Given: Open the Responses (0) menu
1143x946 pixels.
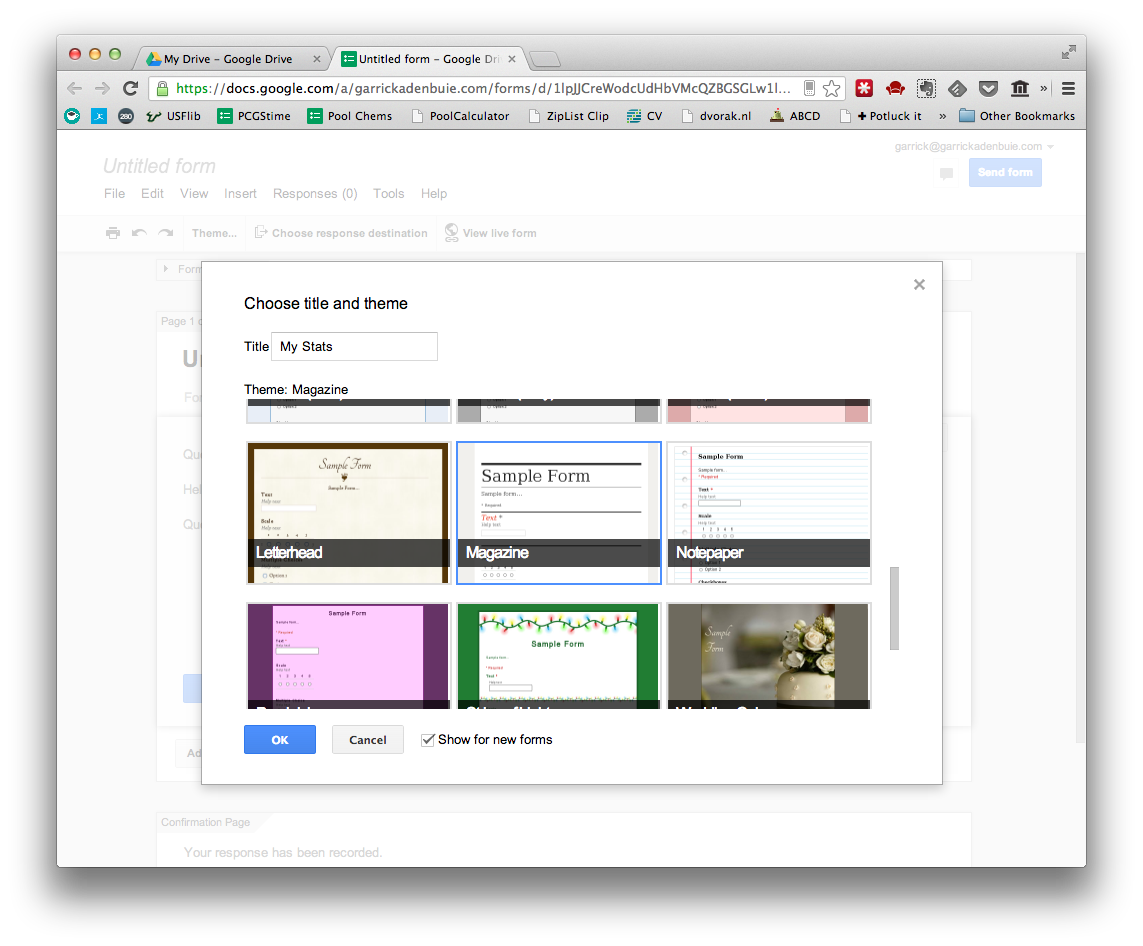Looking at the screenshot, I should click(315, 194).
